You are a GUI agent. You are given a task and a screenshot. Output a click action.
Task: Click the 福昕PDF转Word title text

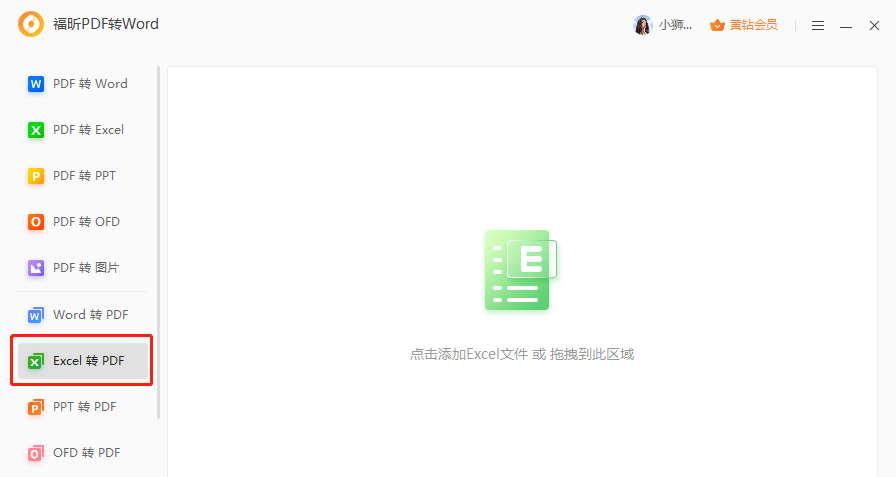106,24
